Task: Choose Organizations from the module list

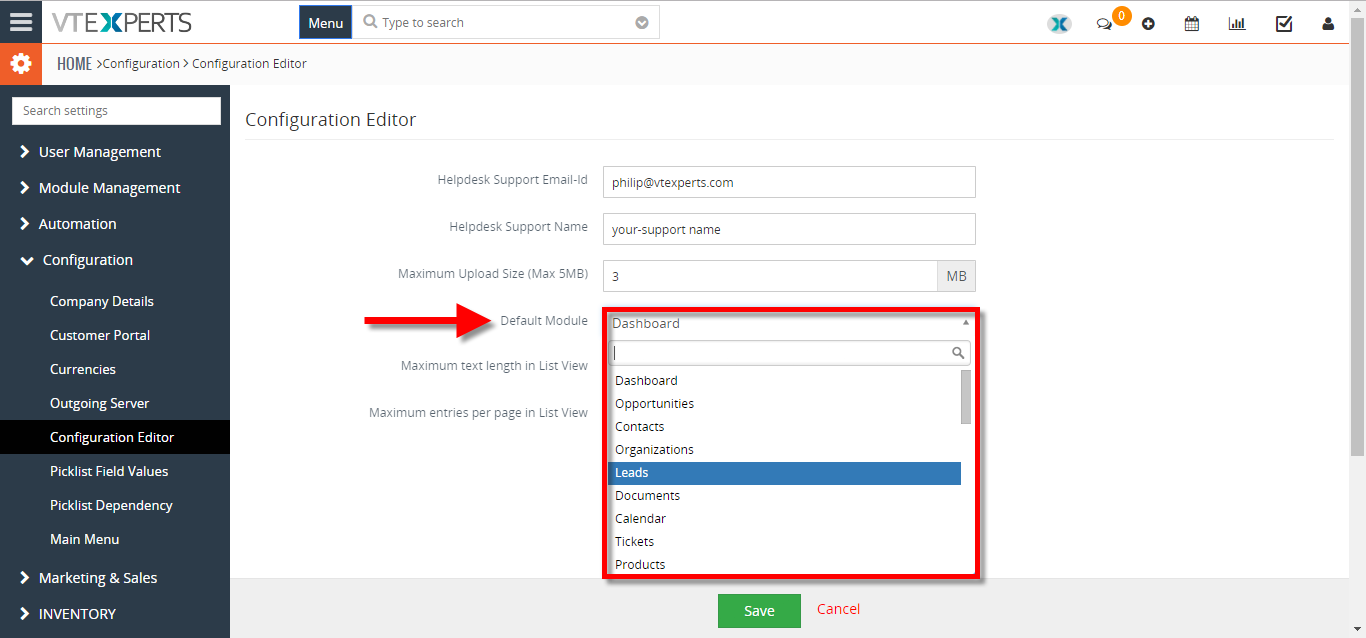Action: pyautogui.click(x=784, y=450)
